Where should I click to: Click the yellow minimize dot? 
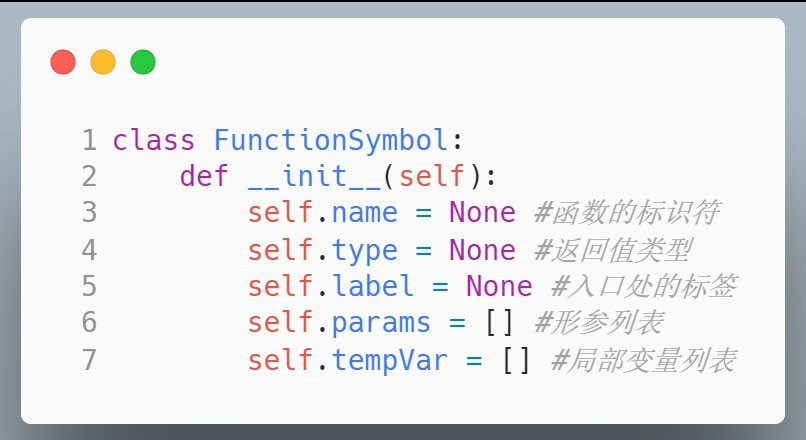pos(103,62)
